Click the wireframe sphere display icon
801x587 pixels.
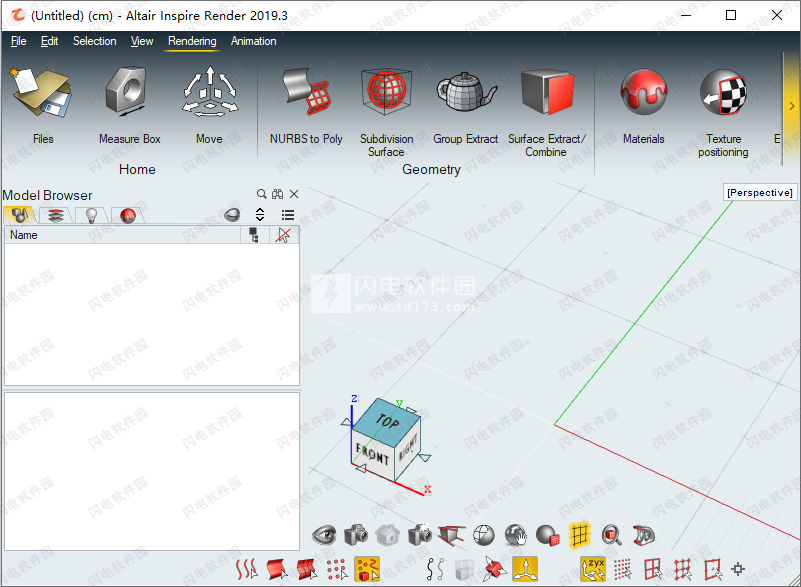click(x=484, y=535)
